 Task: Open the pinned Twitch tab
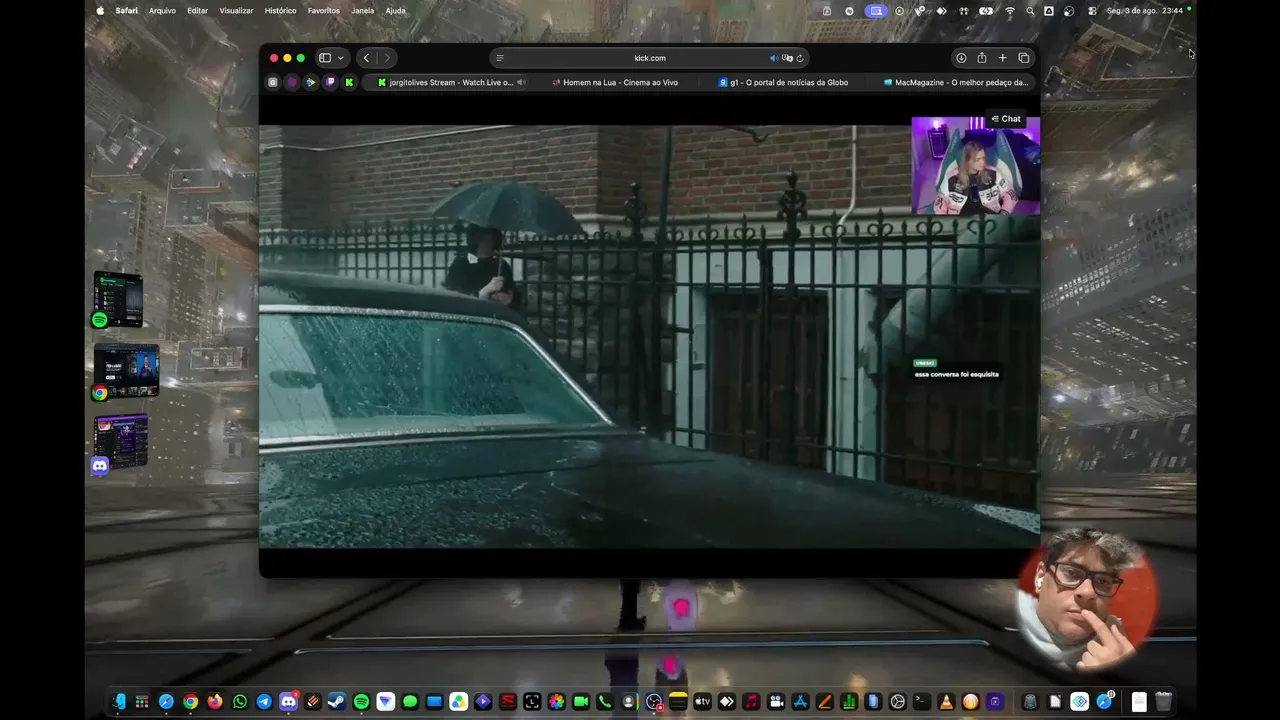click(x=330, y=82)
